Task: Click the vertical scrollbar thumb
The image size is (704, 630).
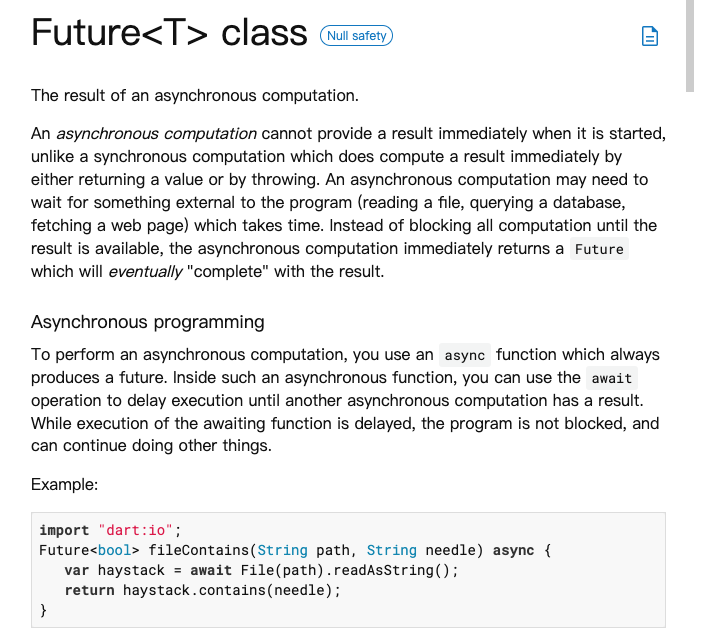Action: click(x=690, y=45)
